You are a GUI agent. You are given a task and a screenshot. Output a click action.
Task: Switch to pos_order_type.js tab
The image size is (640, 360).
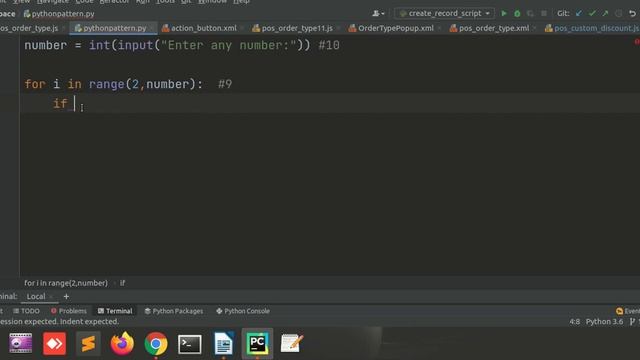tap(29, 28)
